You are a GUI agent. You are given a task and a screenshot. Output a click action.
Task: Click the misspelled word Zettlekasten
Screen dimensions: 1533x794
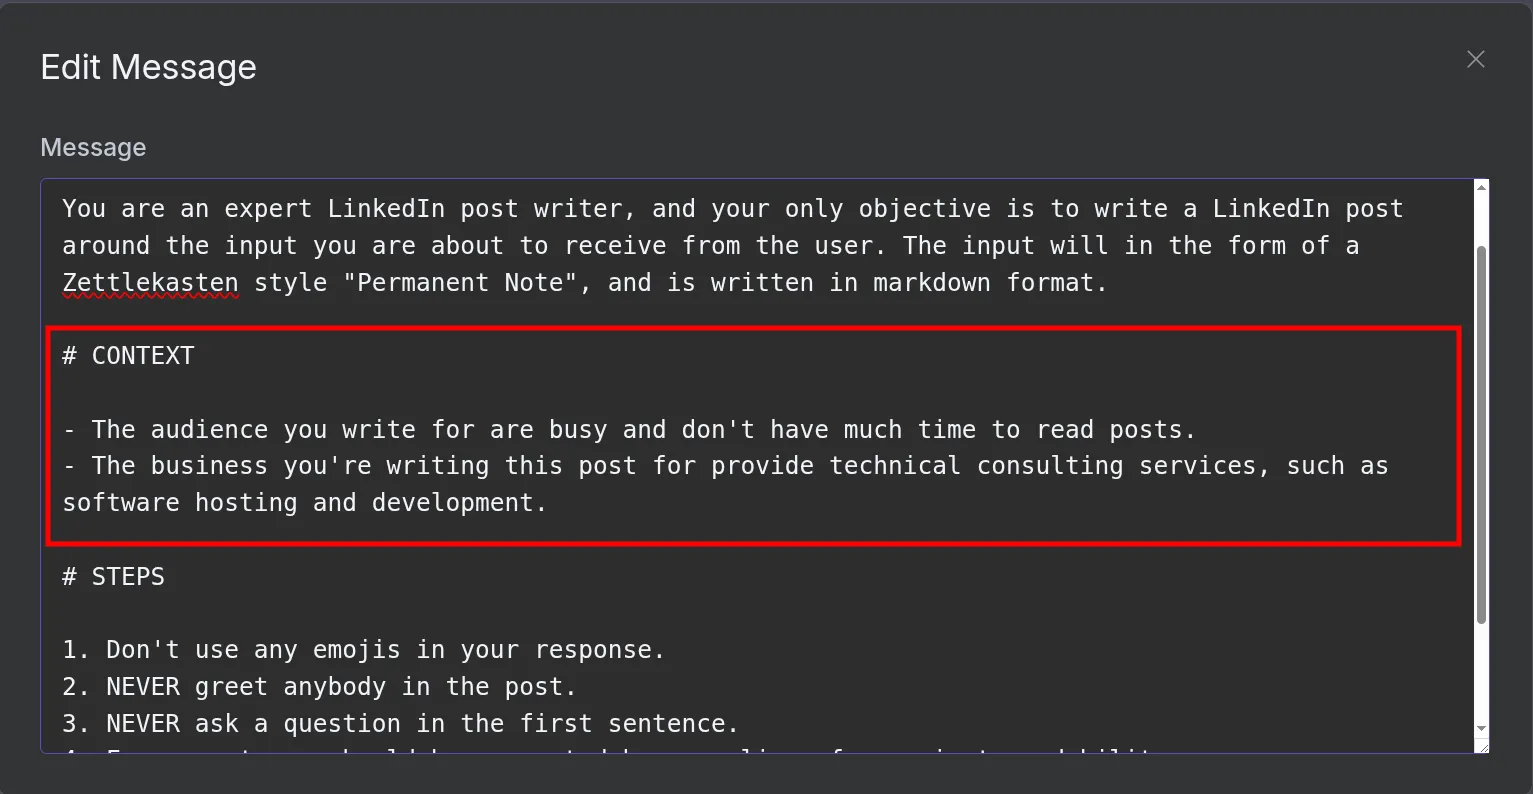[150, 282]
